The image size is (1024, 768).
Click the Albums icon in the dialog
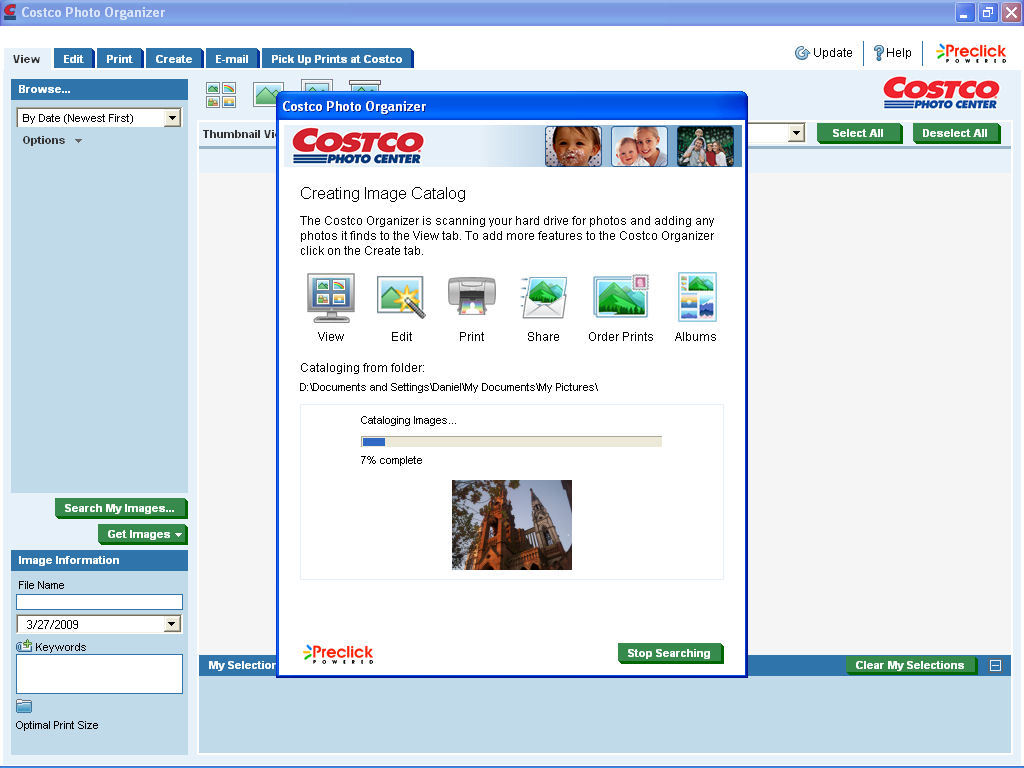pos(696,298)
